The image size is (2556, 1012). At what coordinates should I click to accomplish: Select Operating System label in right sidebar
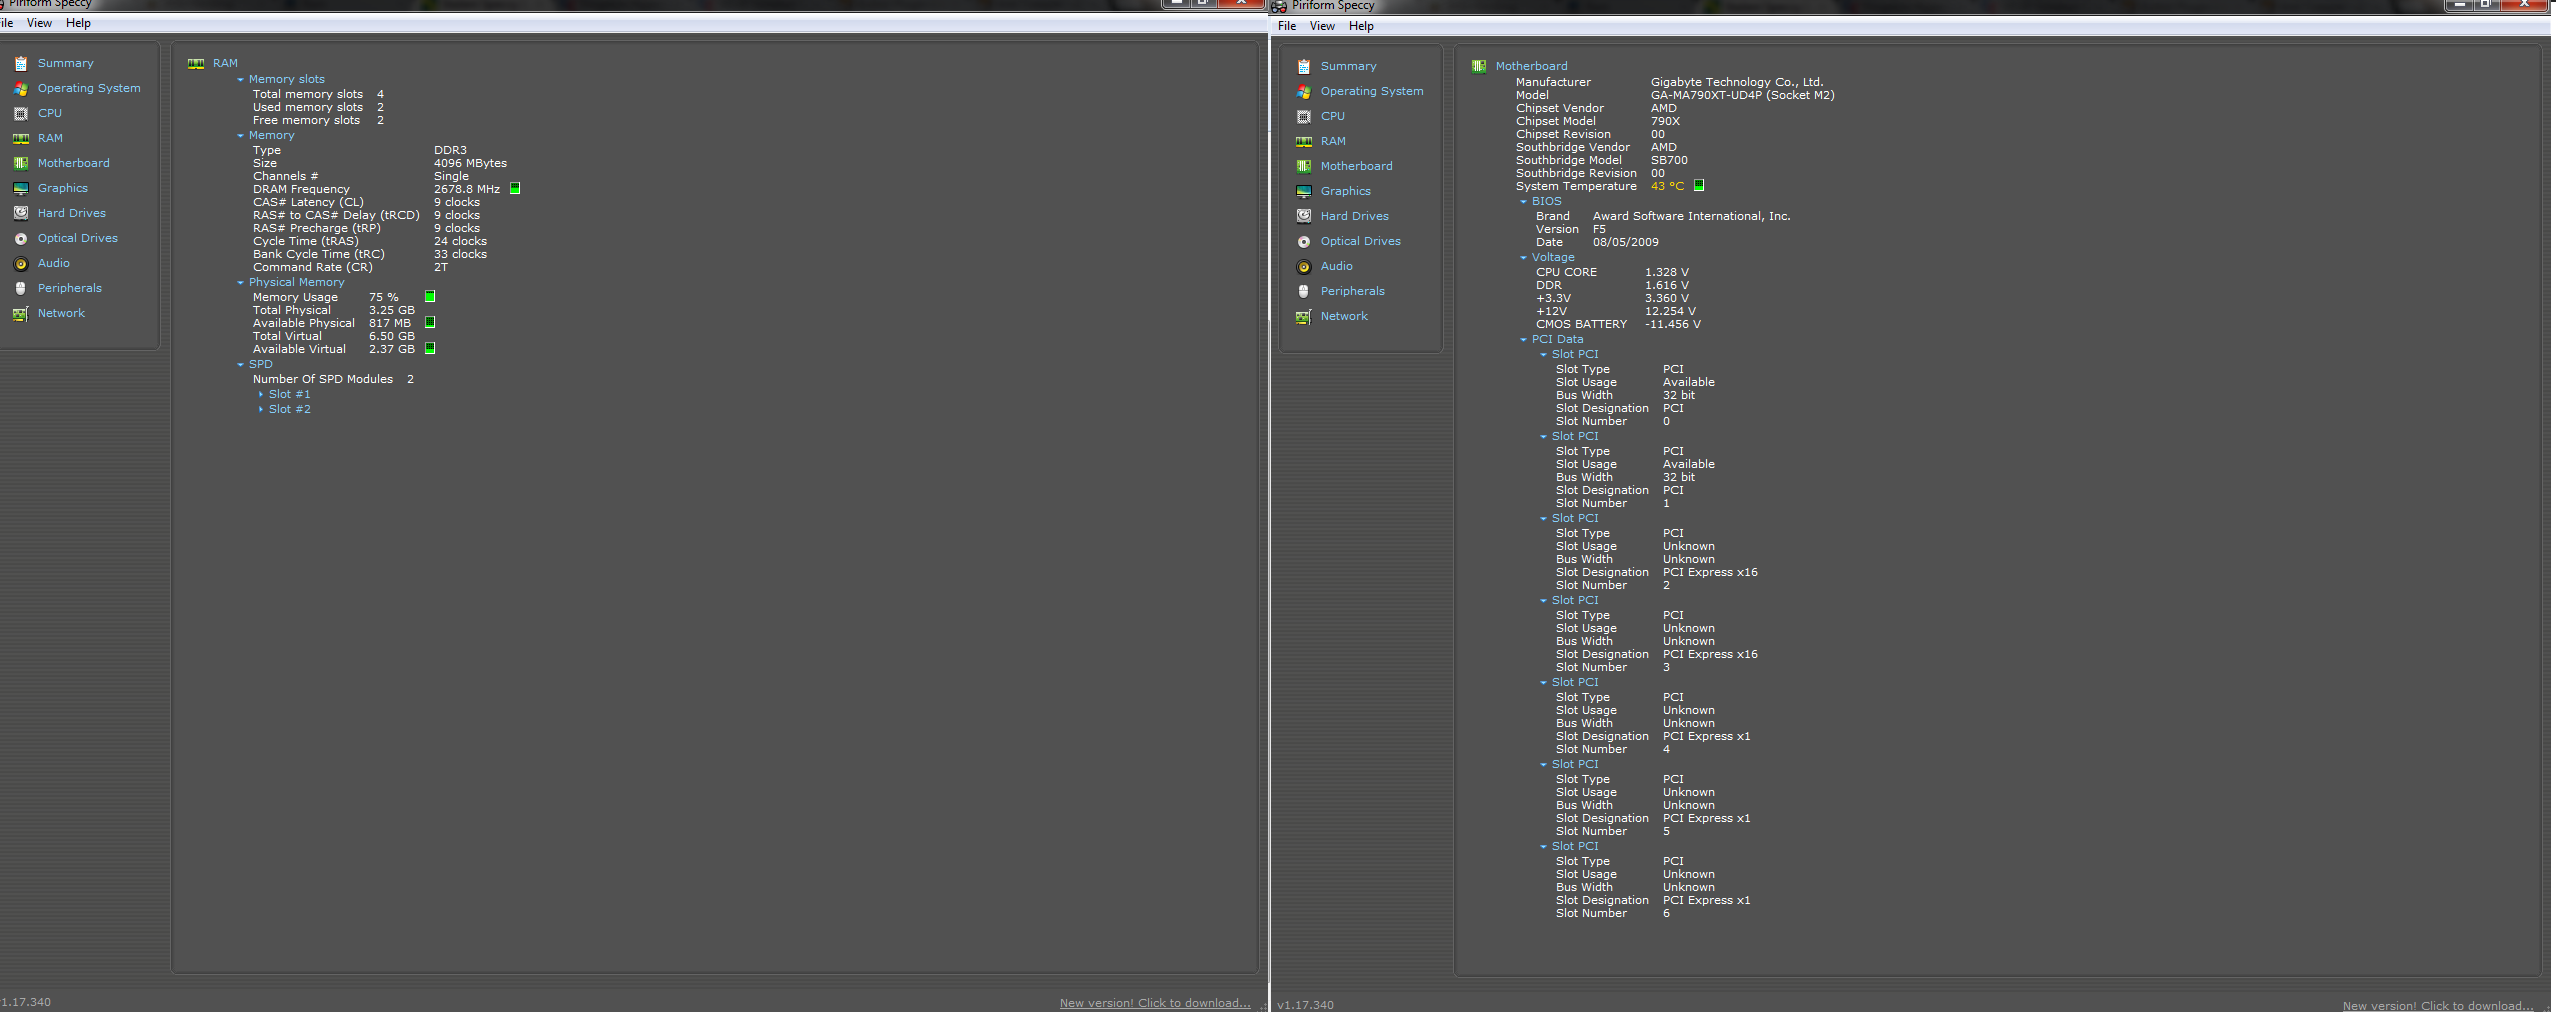1372,91
